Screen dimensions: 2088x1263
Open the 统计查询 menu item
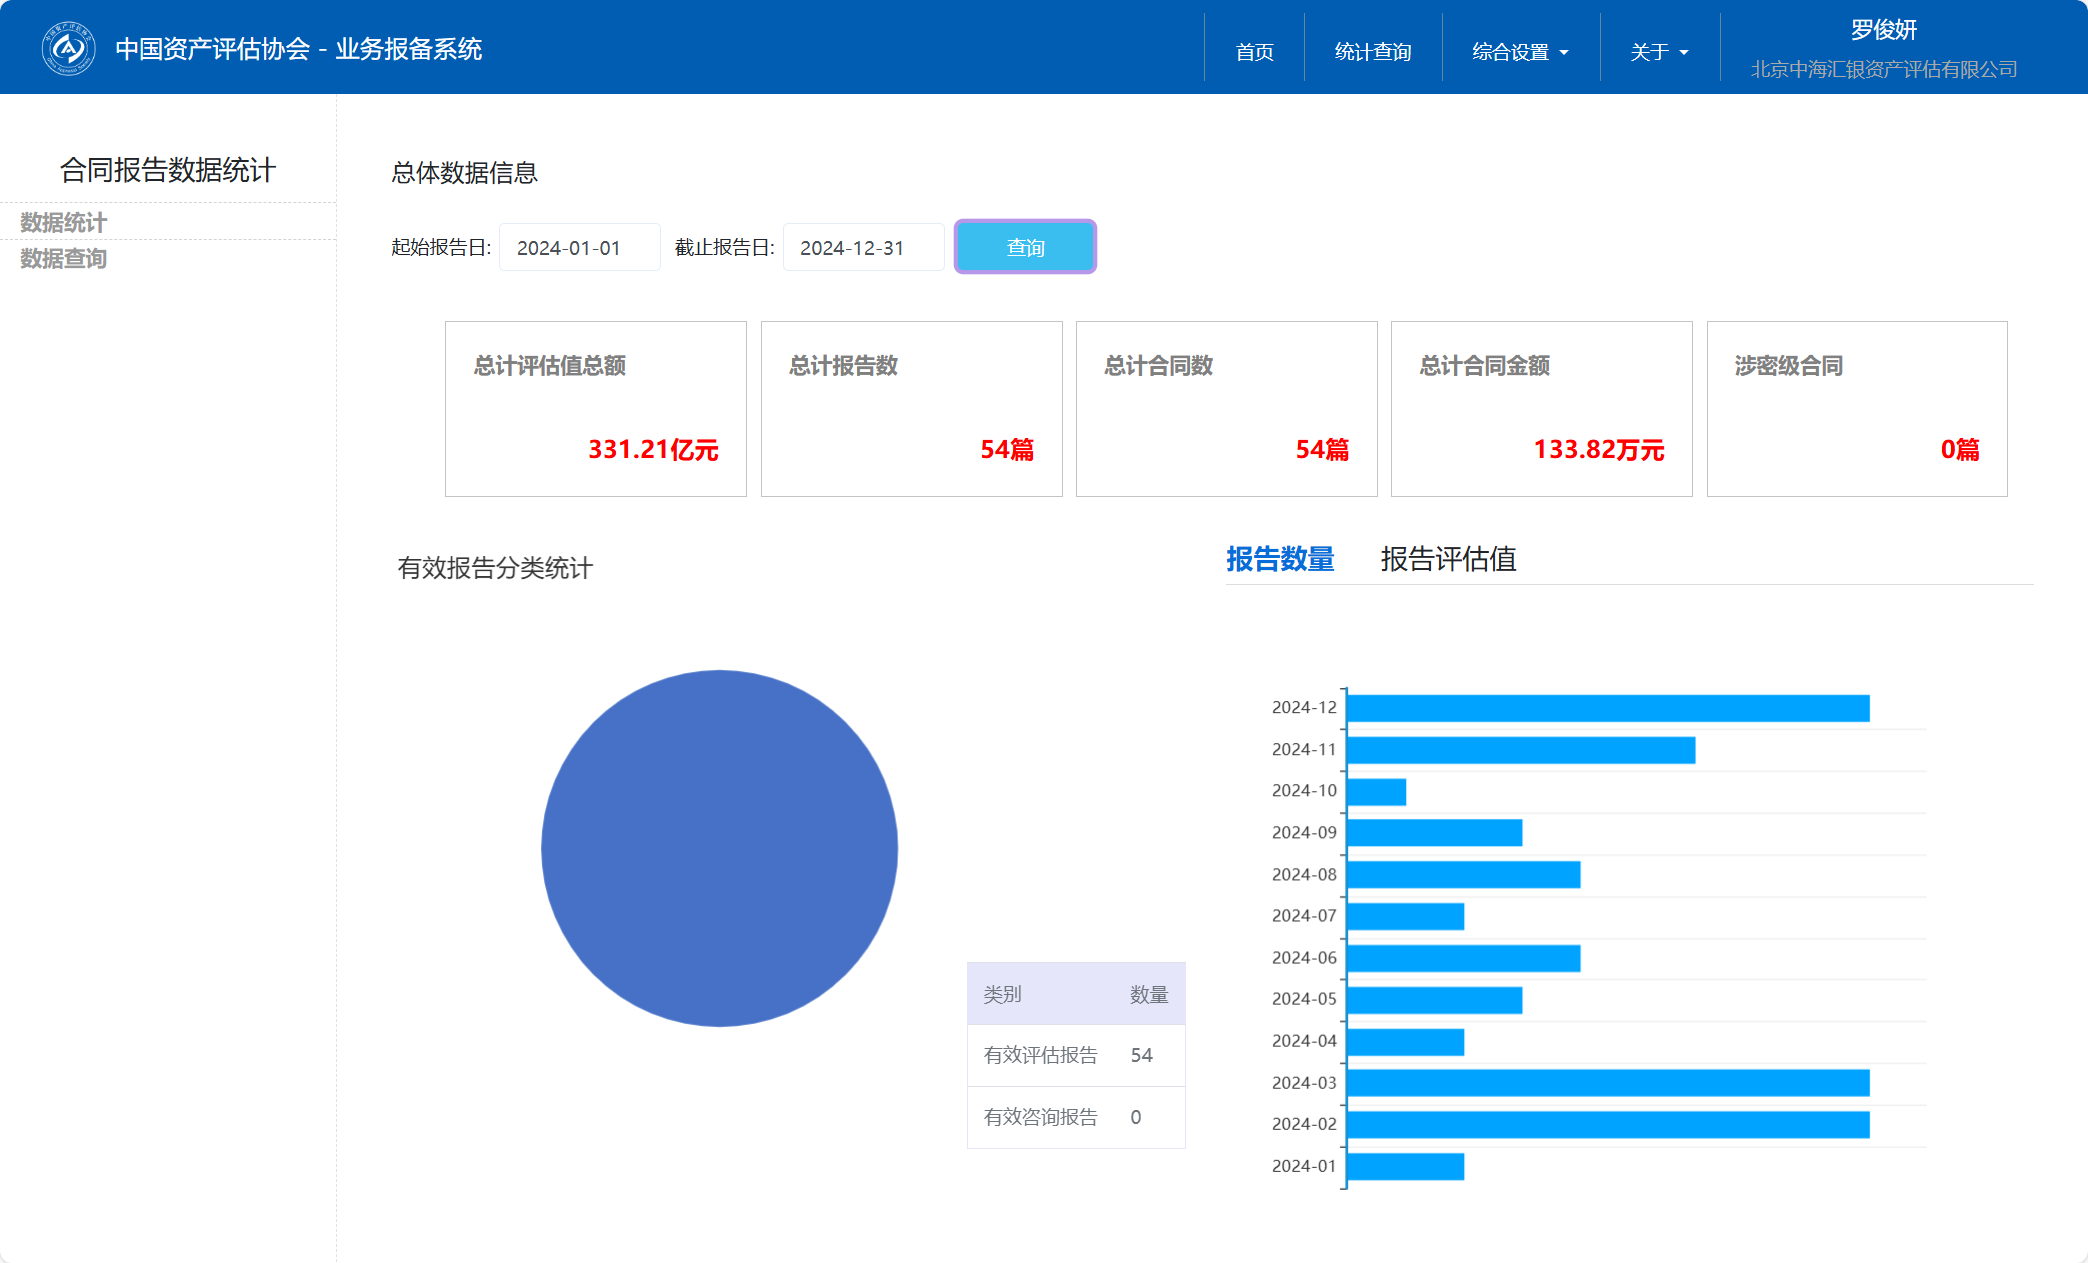coord(1372,52)
